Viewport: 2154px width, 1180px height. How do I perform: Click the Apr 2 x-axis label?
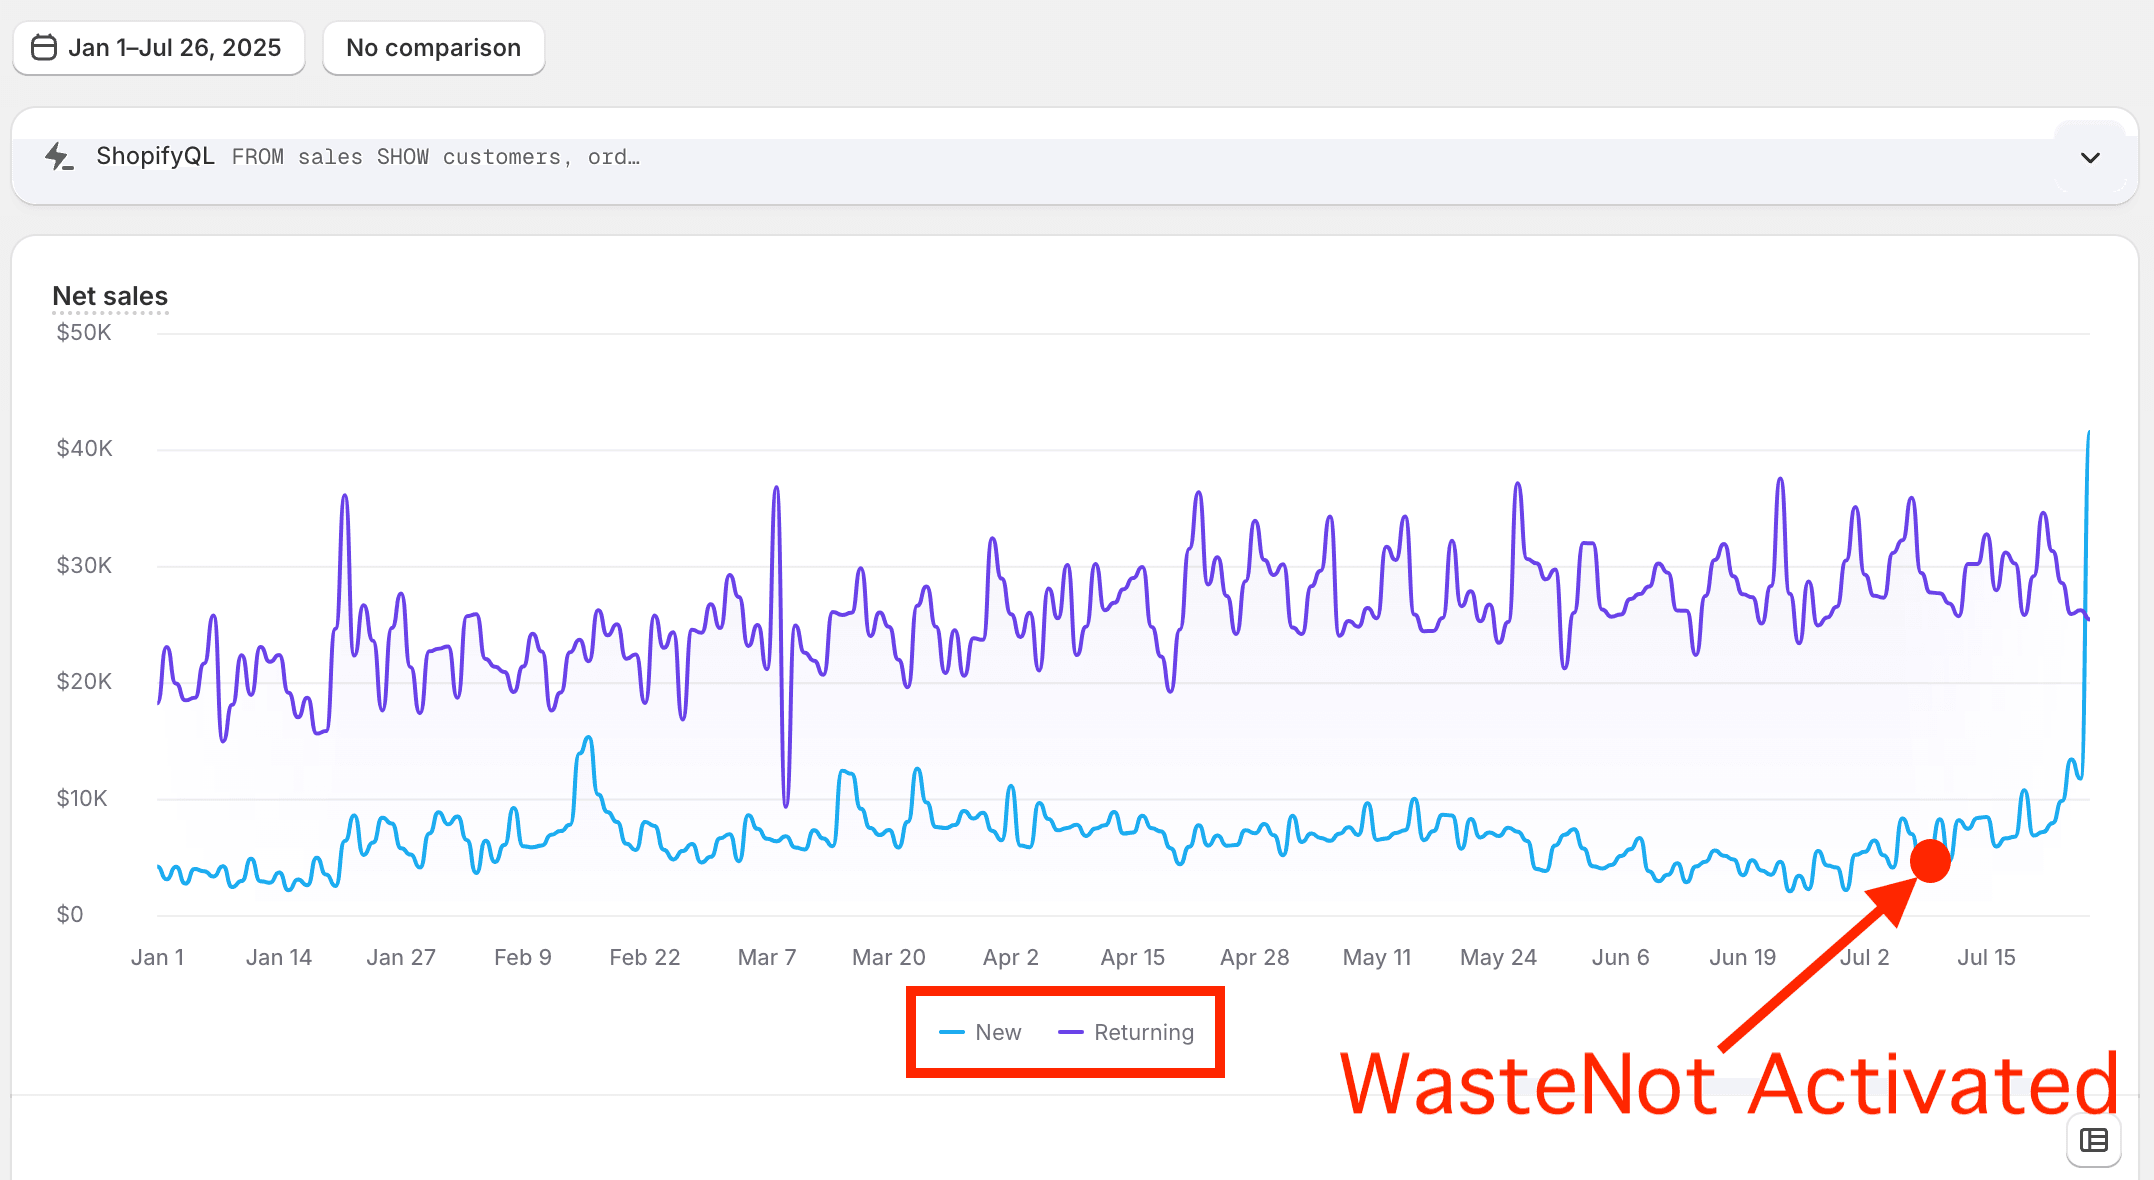click(x=1011, y=958)
